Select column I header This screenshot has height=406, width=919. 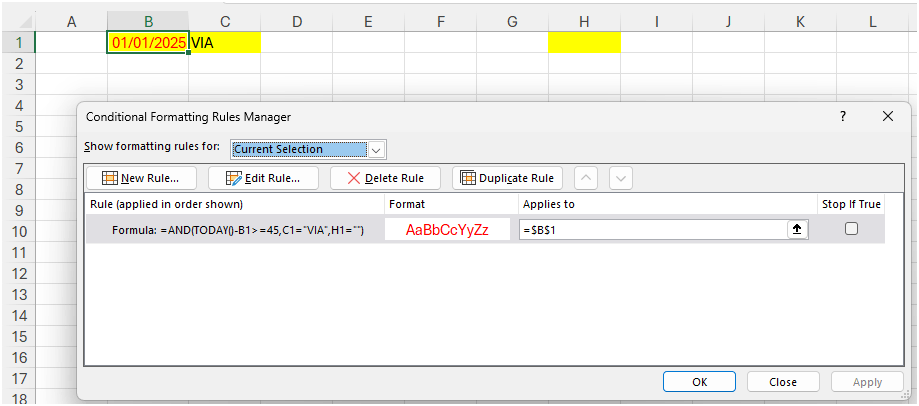(656, 22)
